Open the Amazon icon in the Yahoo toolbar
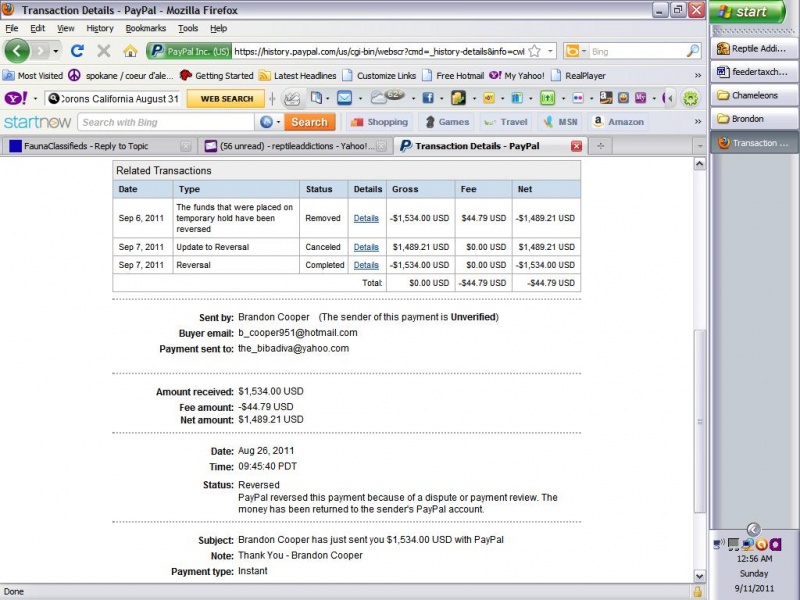 pos(606,97)
